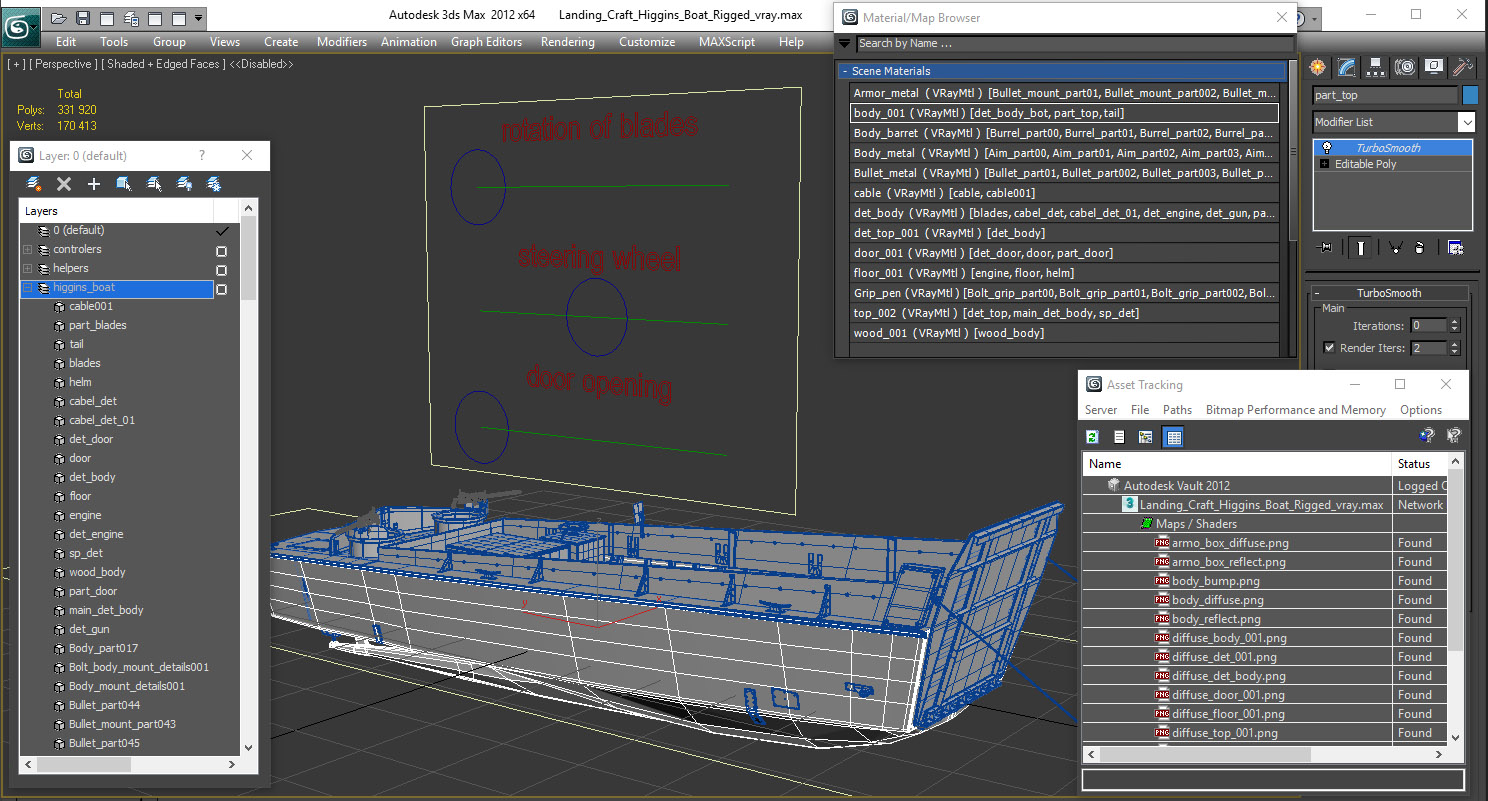Click the Open File folder icon

tap(59, 18)
